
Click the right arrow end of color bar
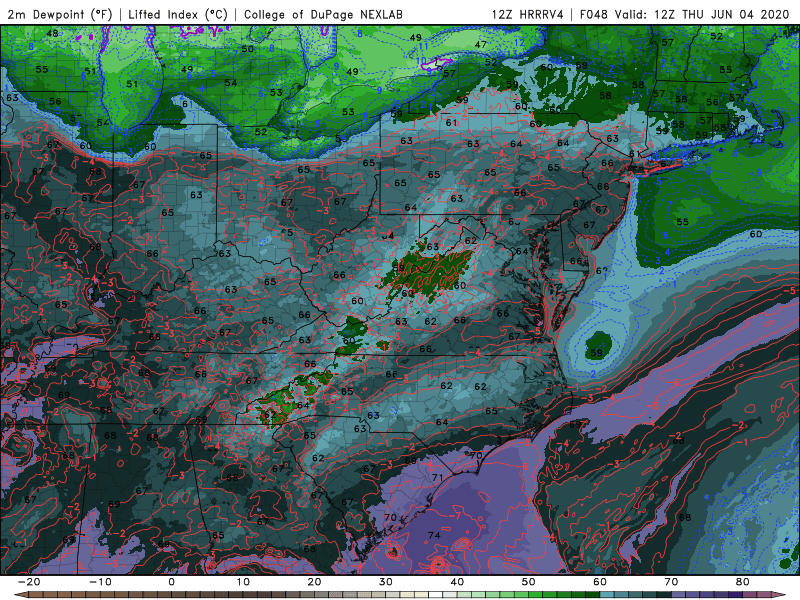(781, 595)
